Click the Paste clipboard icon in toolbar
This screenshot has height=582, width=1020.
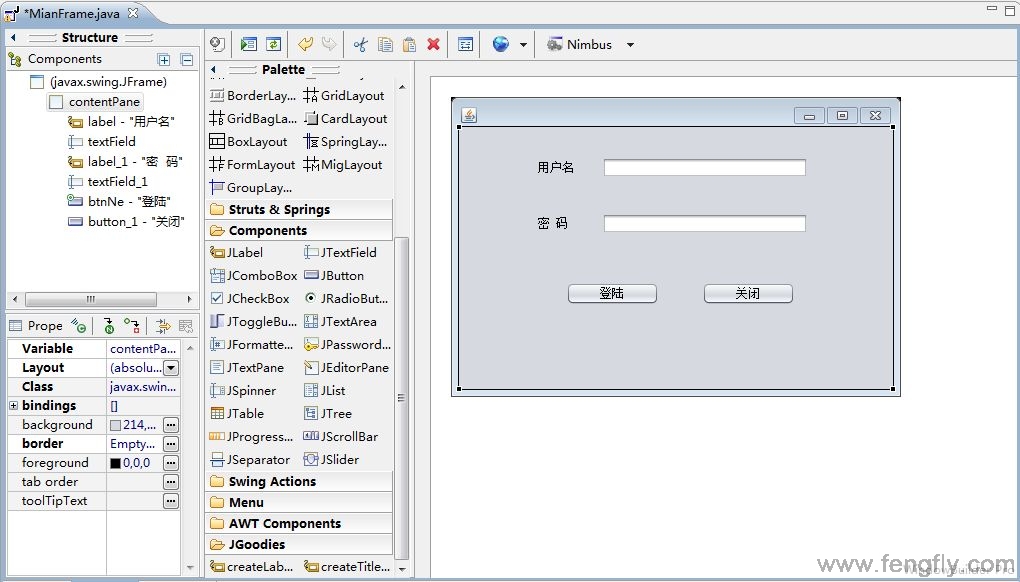point(409,44)
